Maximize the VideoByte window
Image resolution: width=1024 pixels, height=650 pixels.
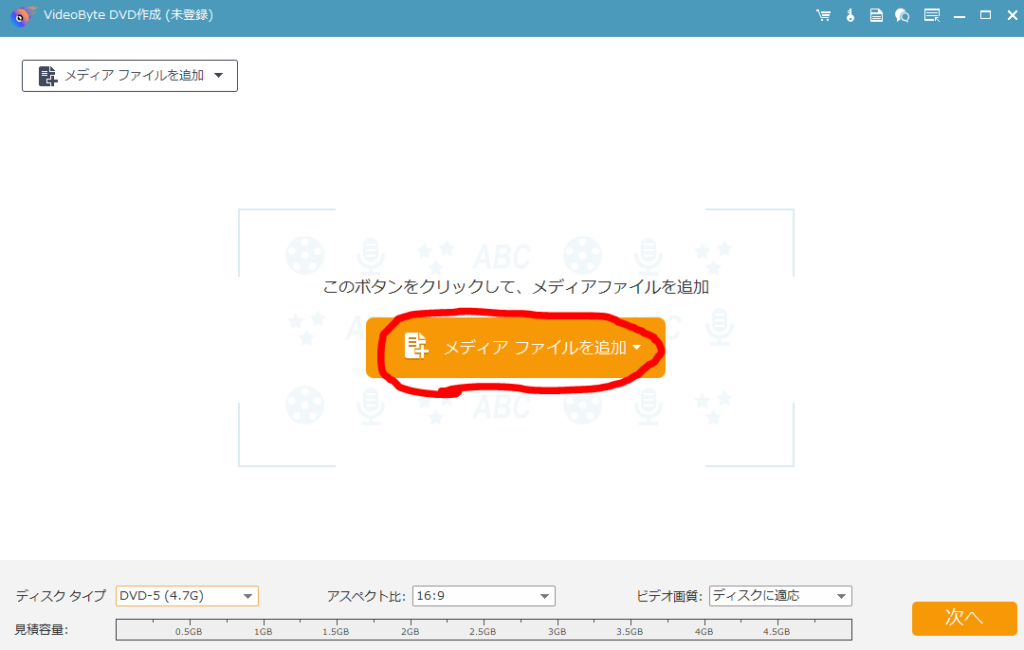[986, 15]
